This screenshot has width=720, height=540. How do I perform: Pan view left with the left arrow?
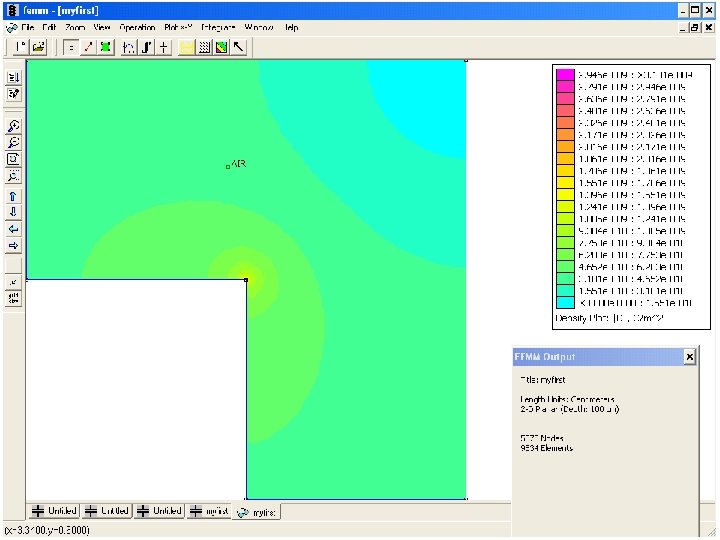pos(14,229)
